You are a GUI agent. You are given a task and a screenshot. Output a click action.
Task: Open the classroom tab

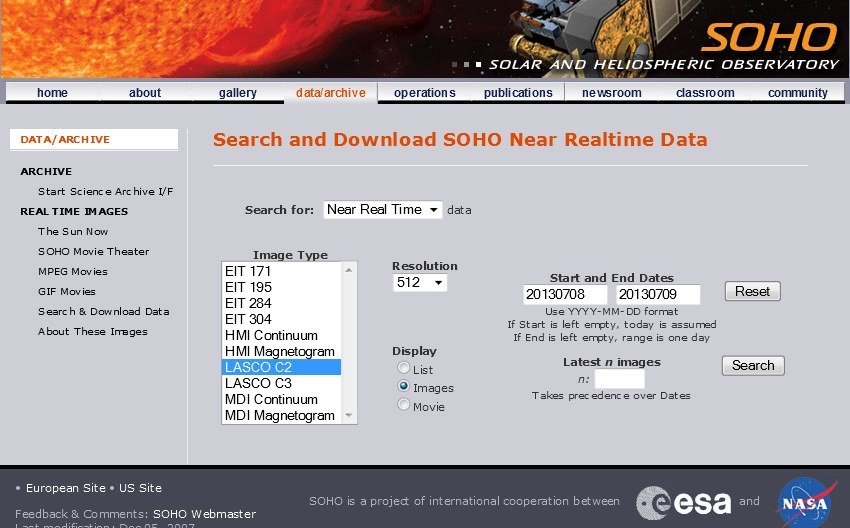[705, 93]
